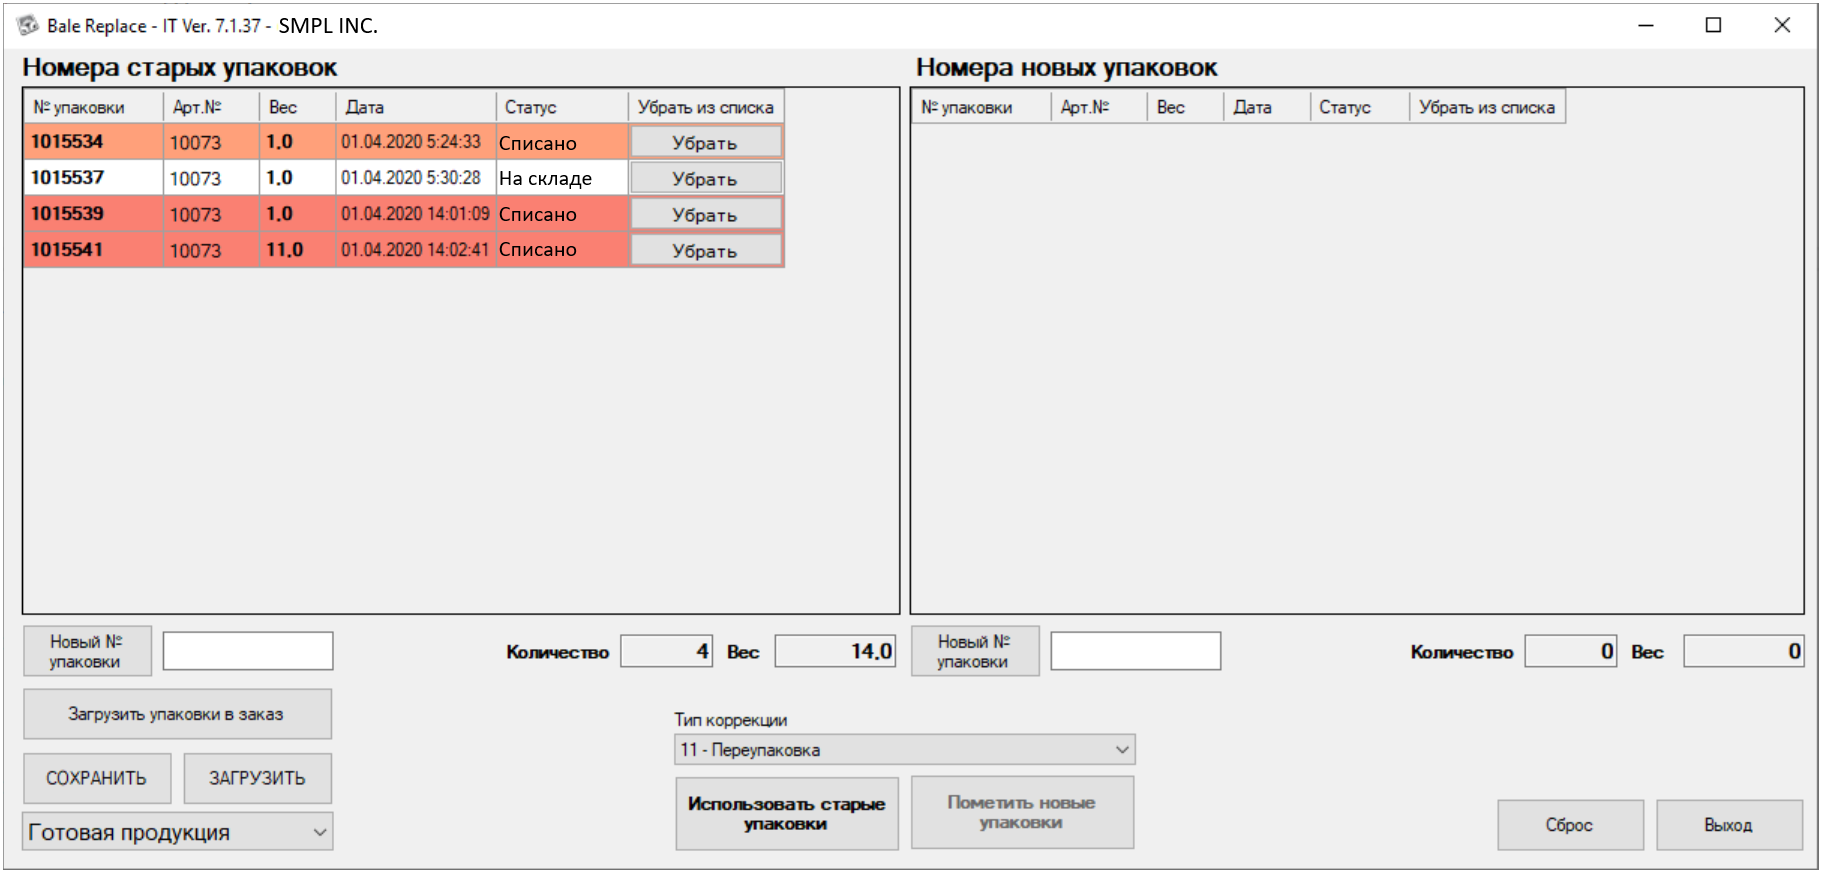Viewport: 1822px width, 874px height.
Task: Remove package 1015534 with its Убрать button
Action: (704, 143)
